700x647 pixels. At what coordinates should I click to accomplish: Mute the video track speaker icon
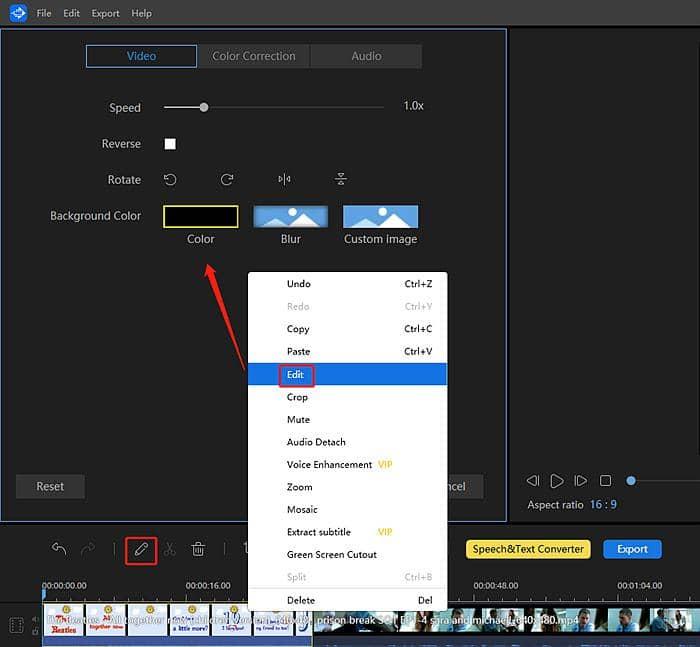(35, 619)
